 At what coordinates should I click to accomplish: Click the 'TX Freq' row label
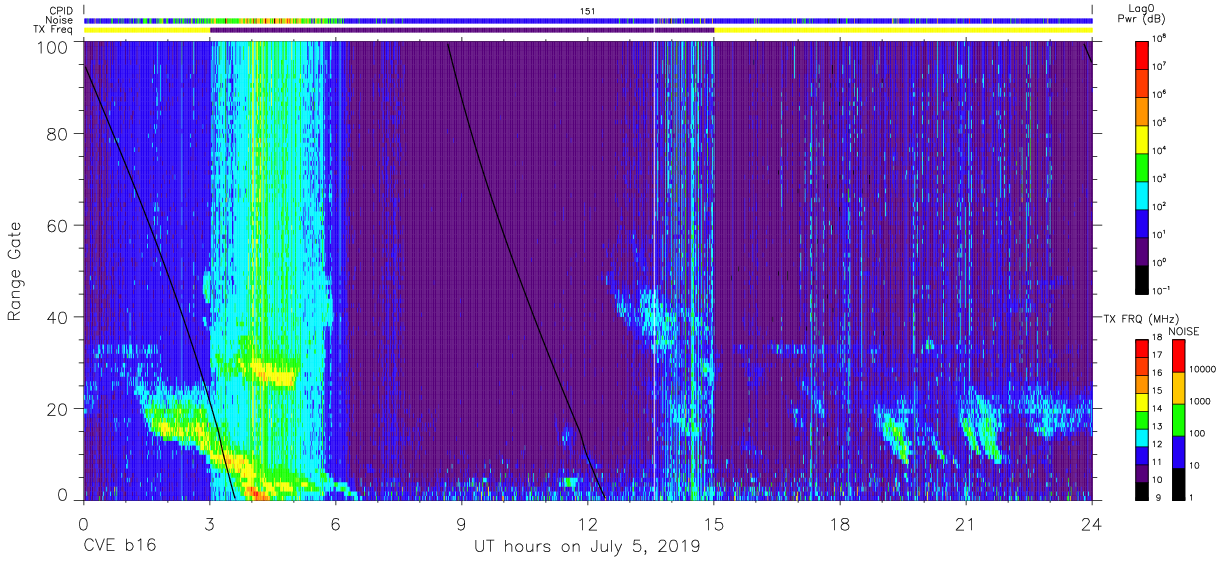[x=53, y=30]
